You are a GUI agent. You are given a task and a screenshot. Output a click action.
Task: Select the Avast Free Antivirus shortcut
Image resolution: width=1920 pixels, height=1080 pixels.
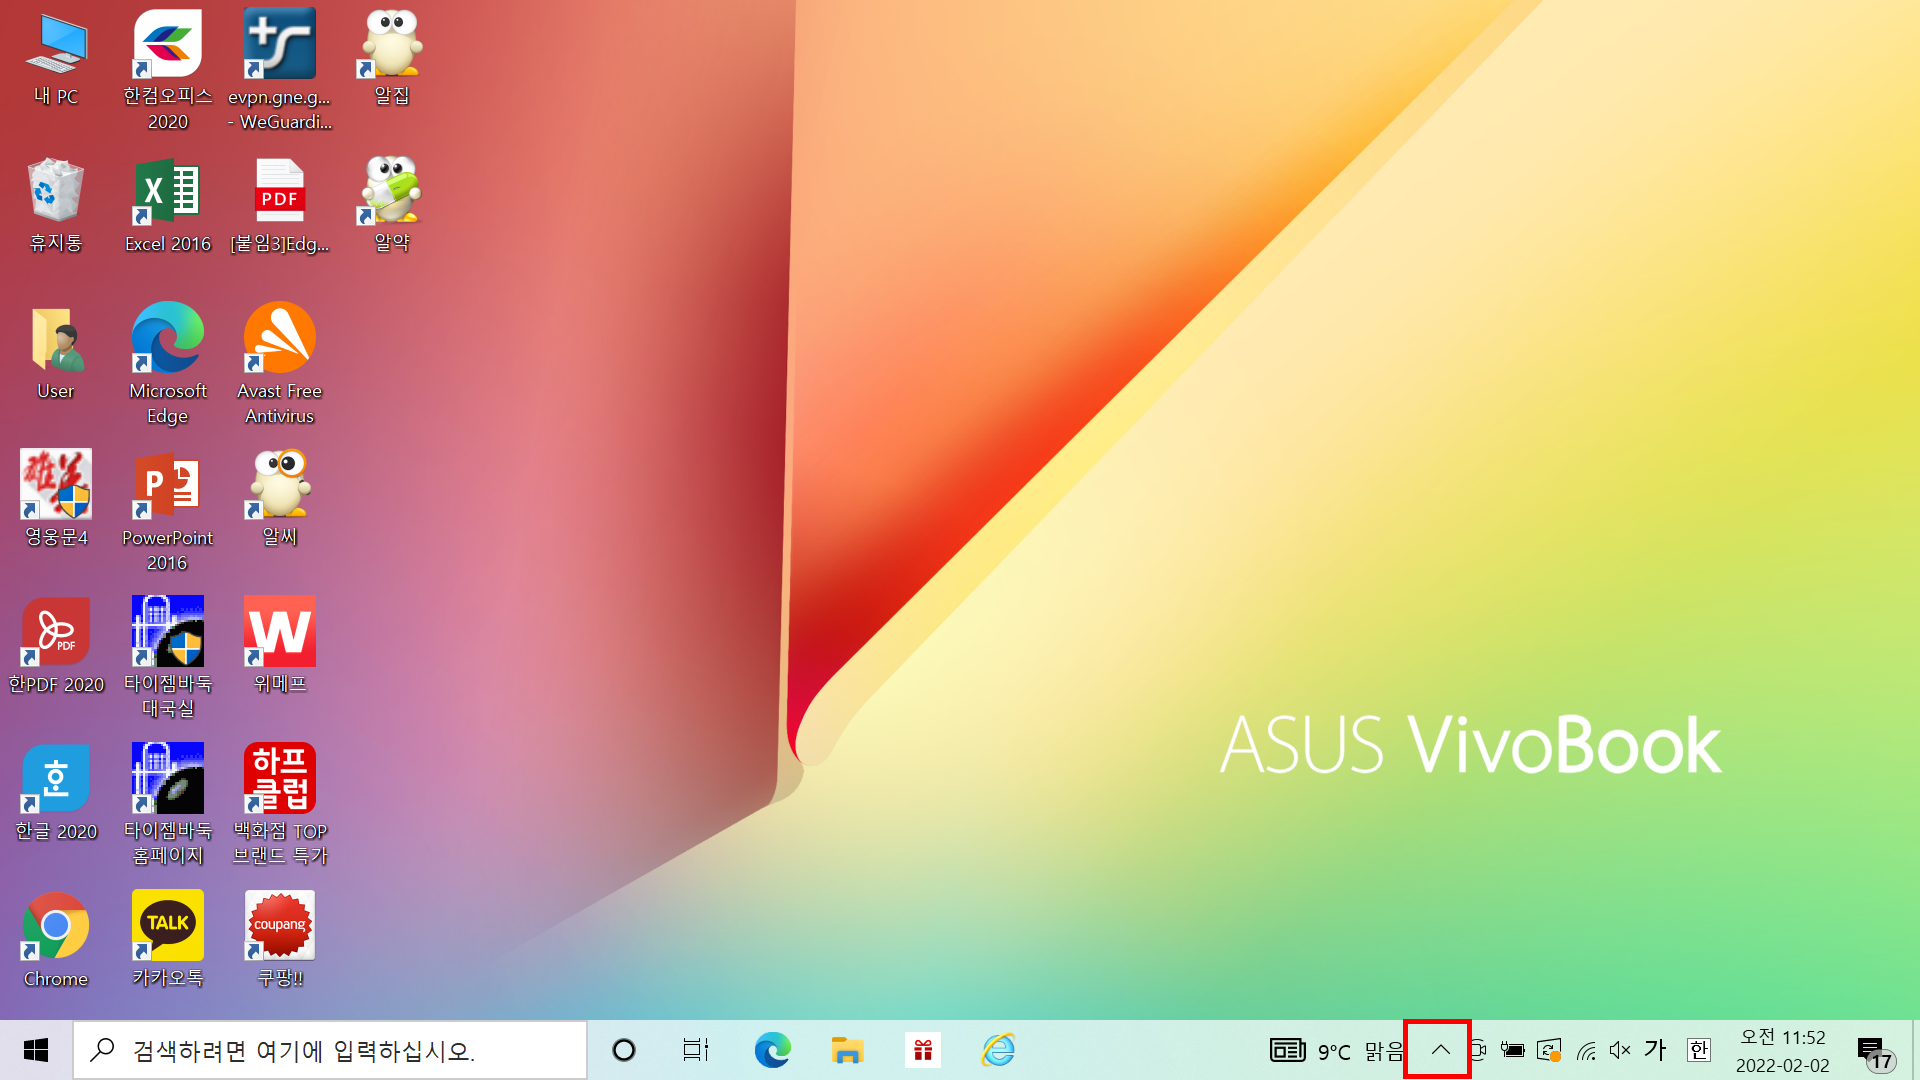280,364
